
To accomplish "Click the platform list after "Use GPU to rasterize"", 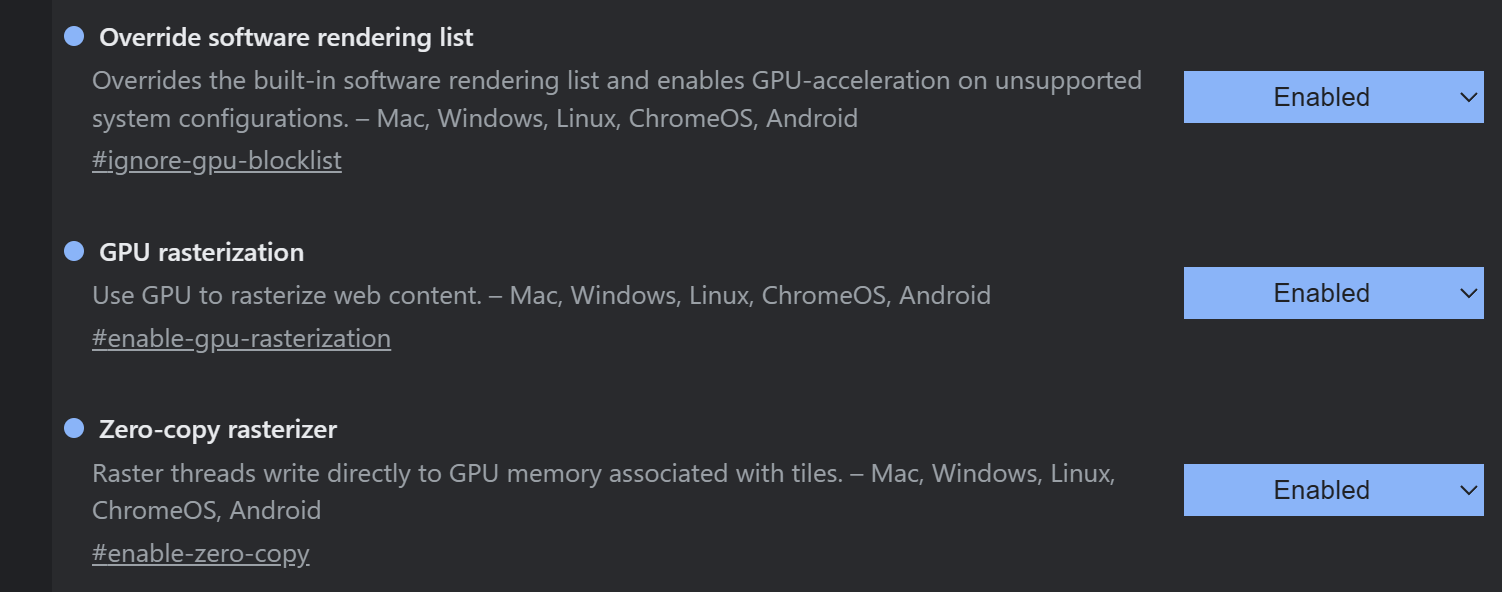I will pyautogui.click(x=750, y=296).
